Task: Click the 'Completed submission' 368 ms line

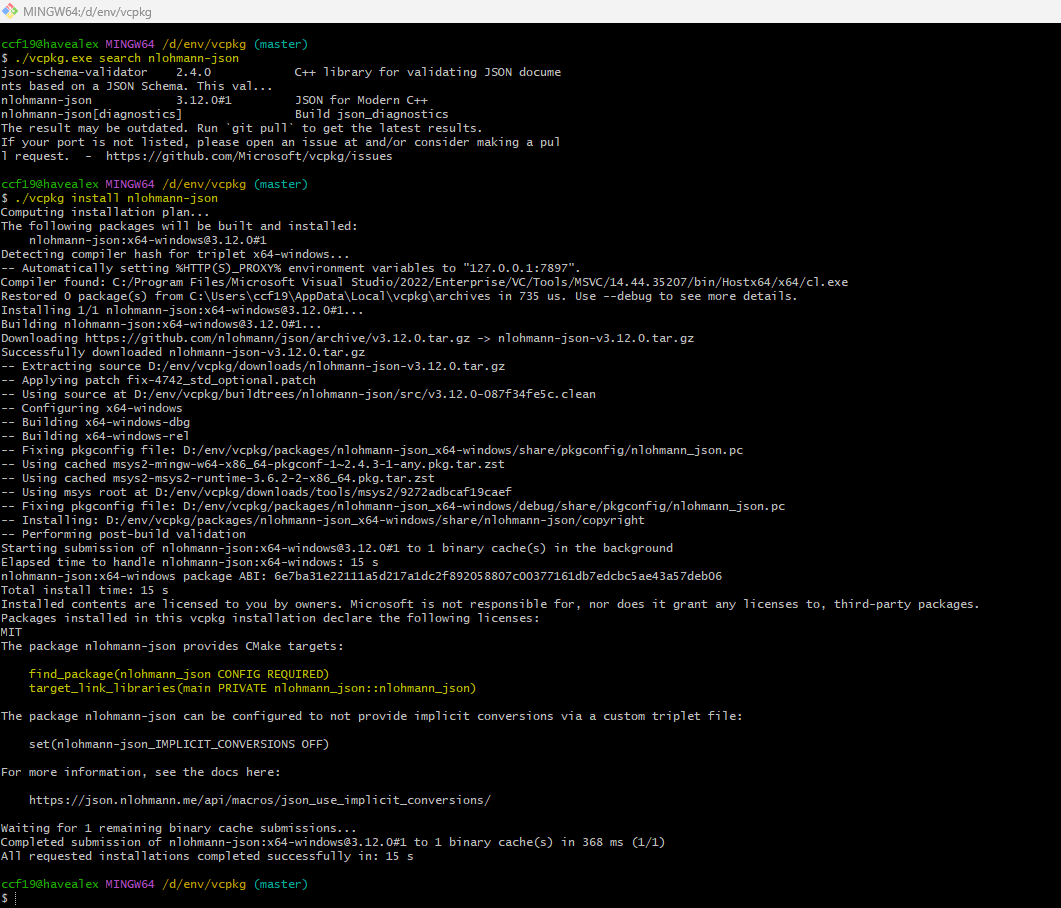Action: pos(333,842)
